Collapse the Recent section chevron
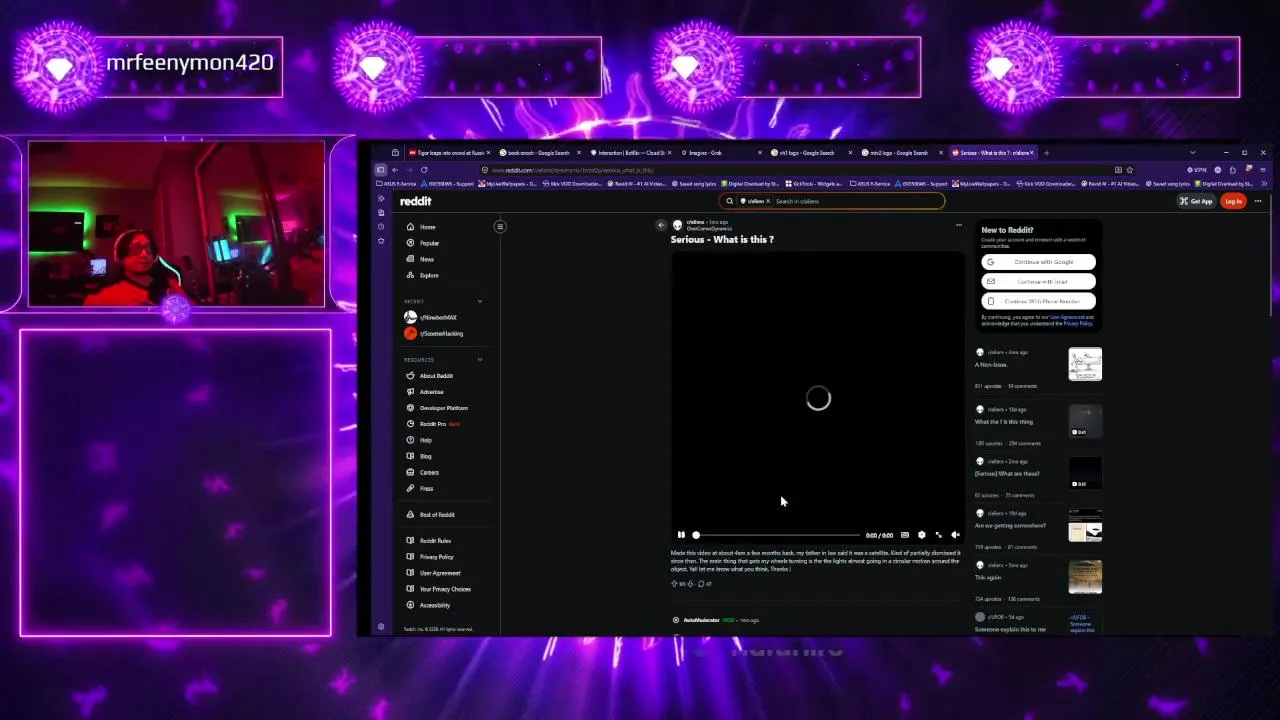Image resolution: width=1280 pixels, height=720 pixels. click(479, 301)
